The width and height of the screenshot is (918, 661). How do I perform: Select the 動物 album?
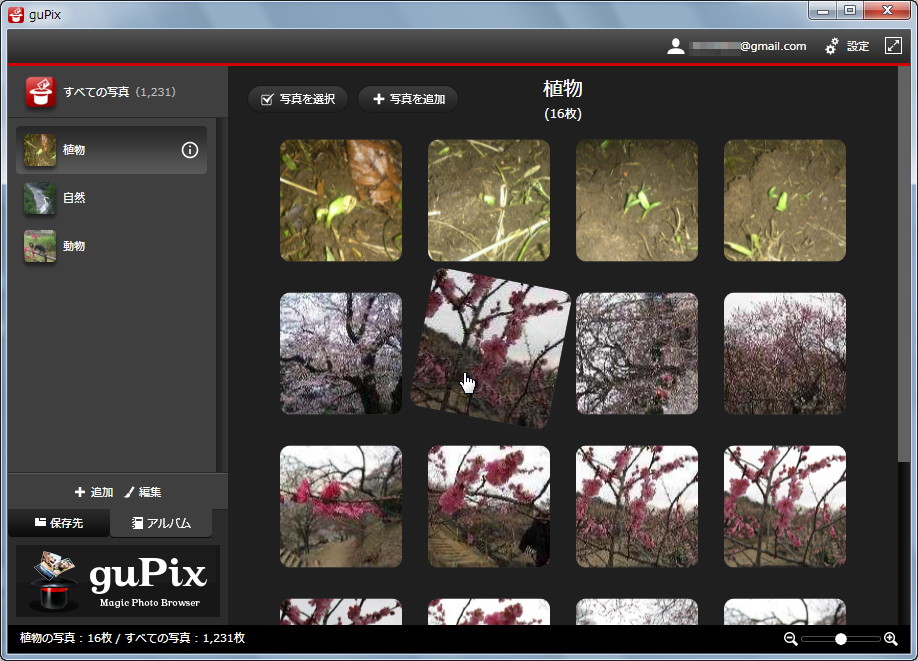tap(111, 246)
